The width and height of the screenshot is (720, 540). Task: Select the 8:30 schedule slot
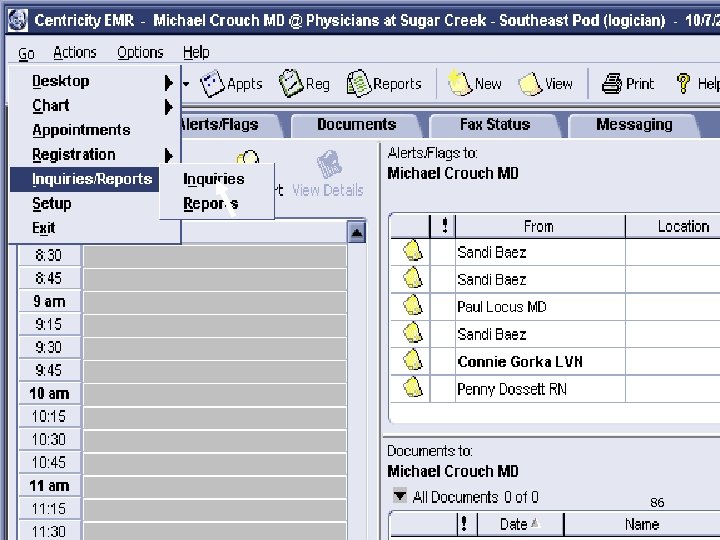coord(215,255)
